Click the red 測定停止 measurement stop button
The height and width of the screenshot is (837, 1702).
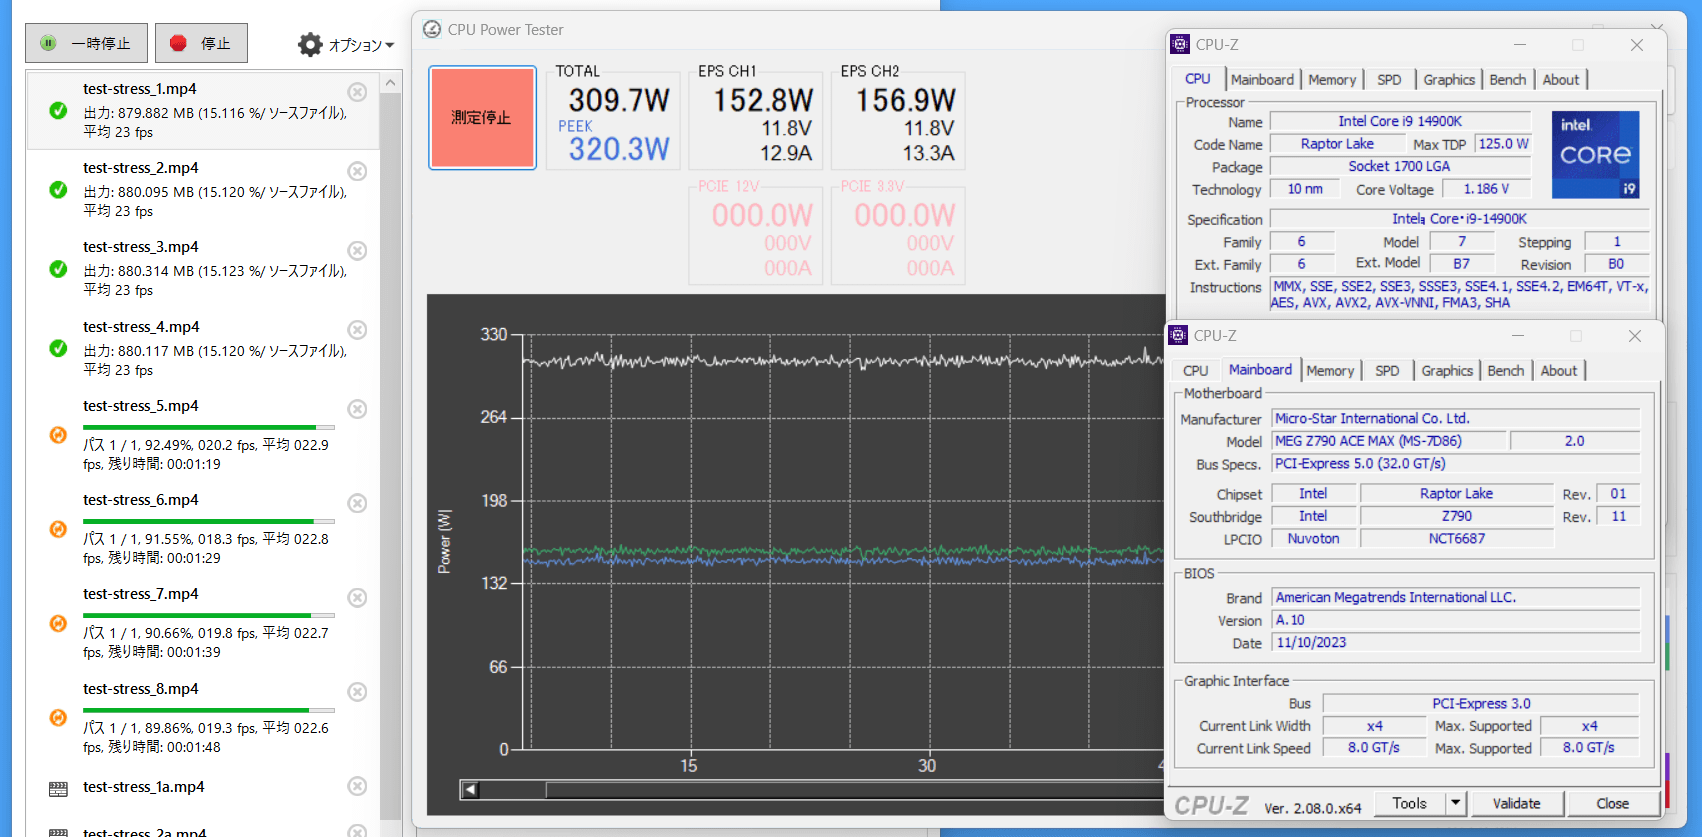(483, 118)
